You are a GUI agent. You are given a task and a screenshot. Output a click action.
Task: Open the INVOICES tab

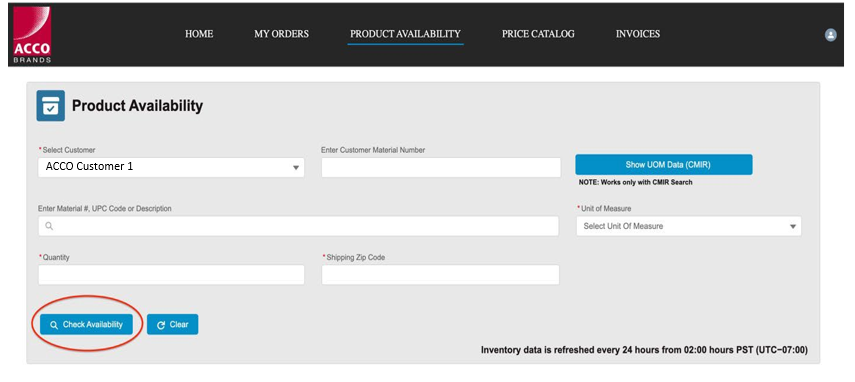638,34
